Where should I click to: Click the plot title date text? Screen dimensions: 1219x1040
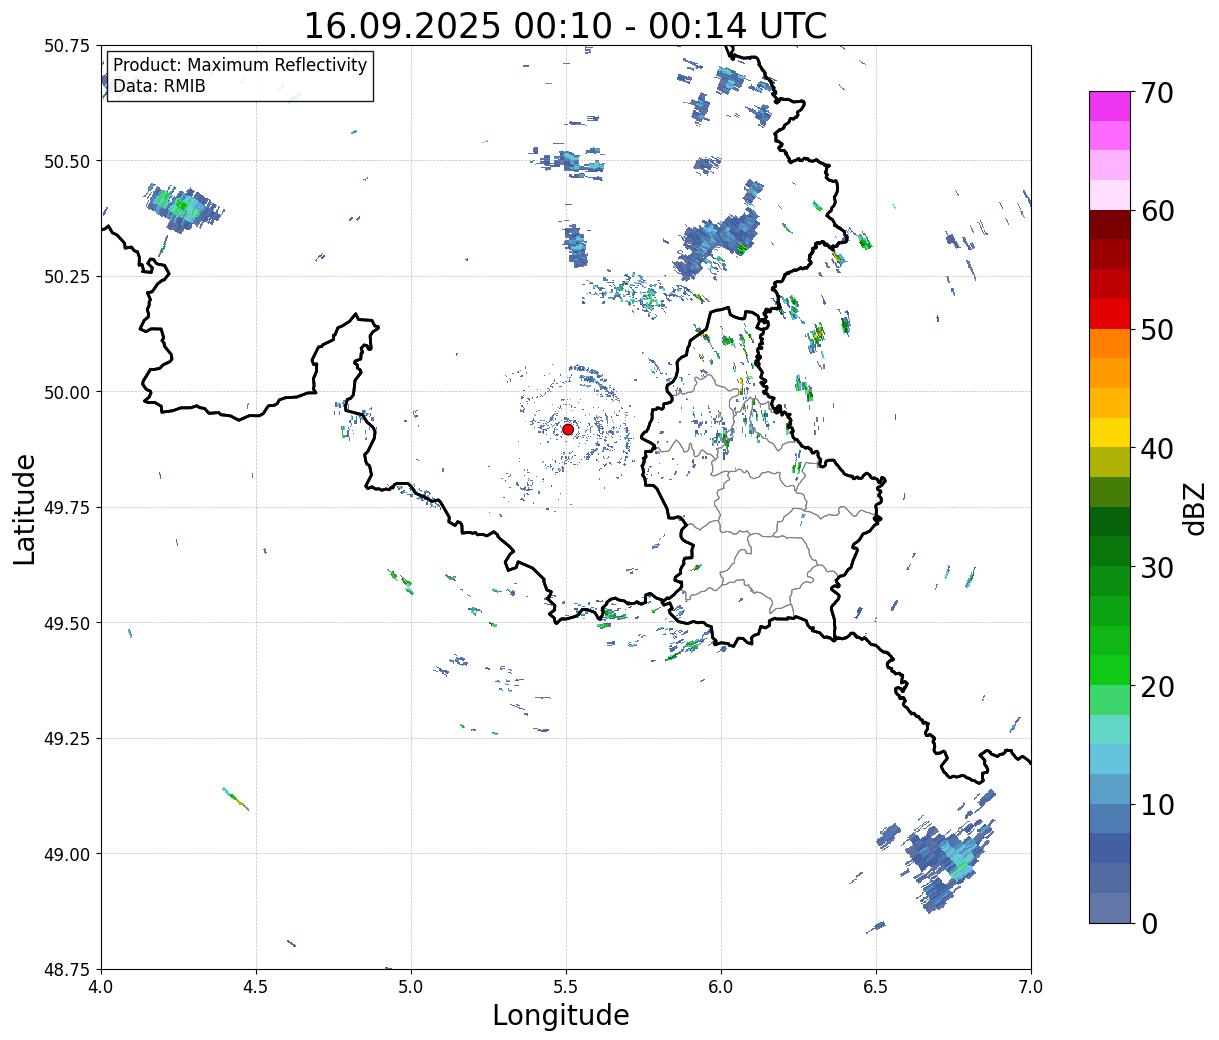pos(565,25)
